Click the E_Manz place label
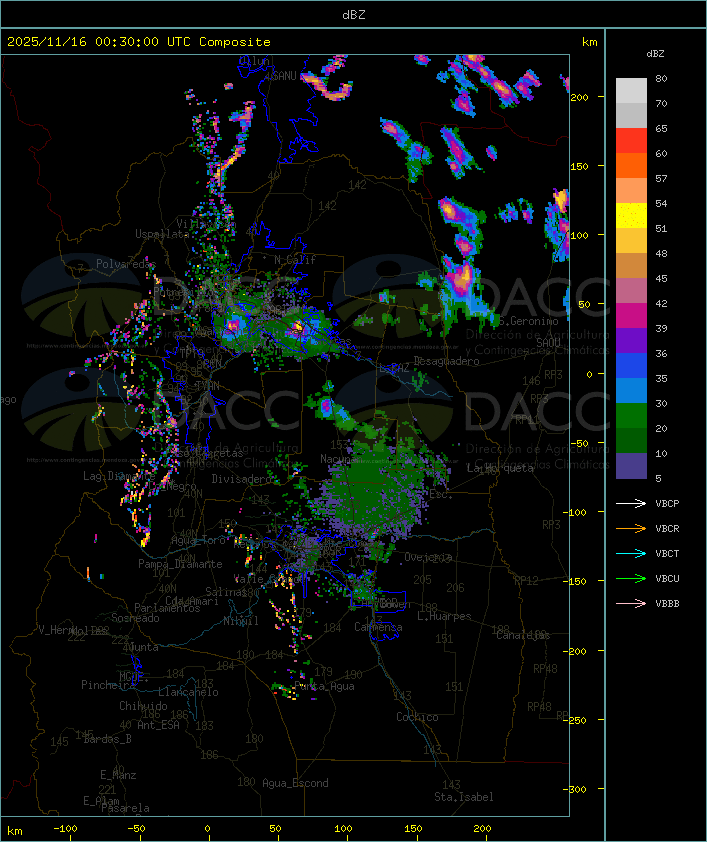The image size is (707, 842). pos(118,775)
